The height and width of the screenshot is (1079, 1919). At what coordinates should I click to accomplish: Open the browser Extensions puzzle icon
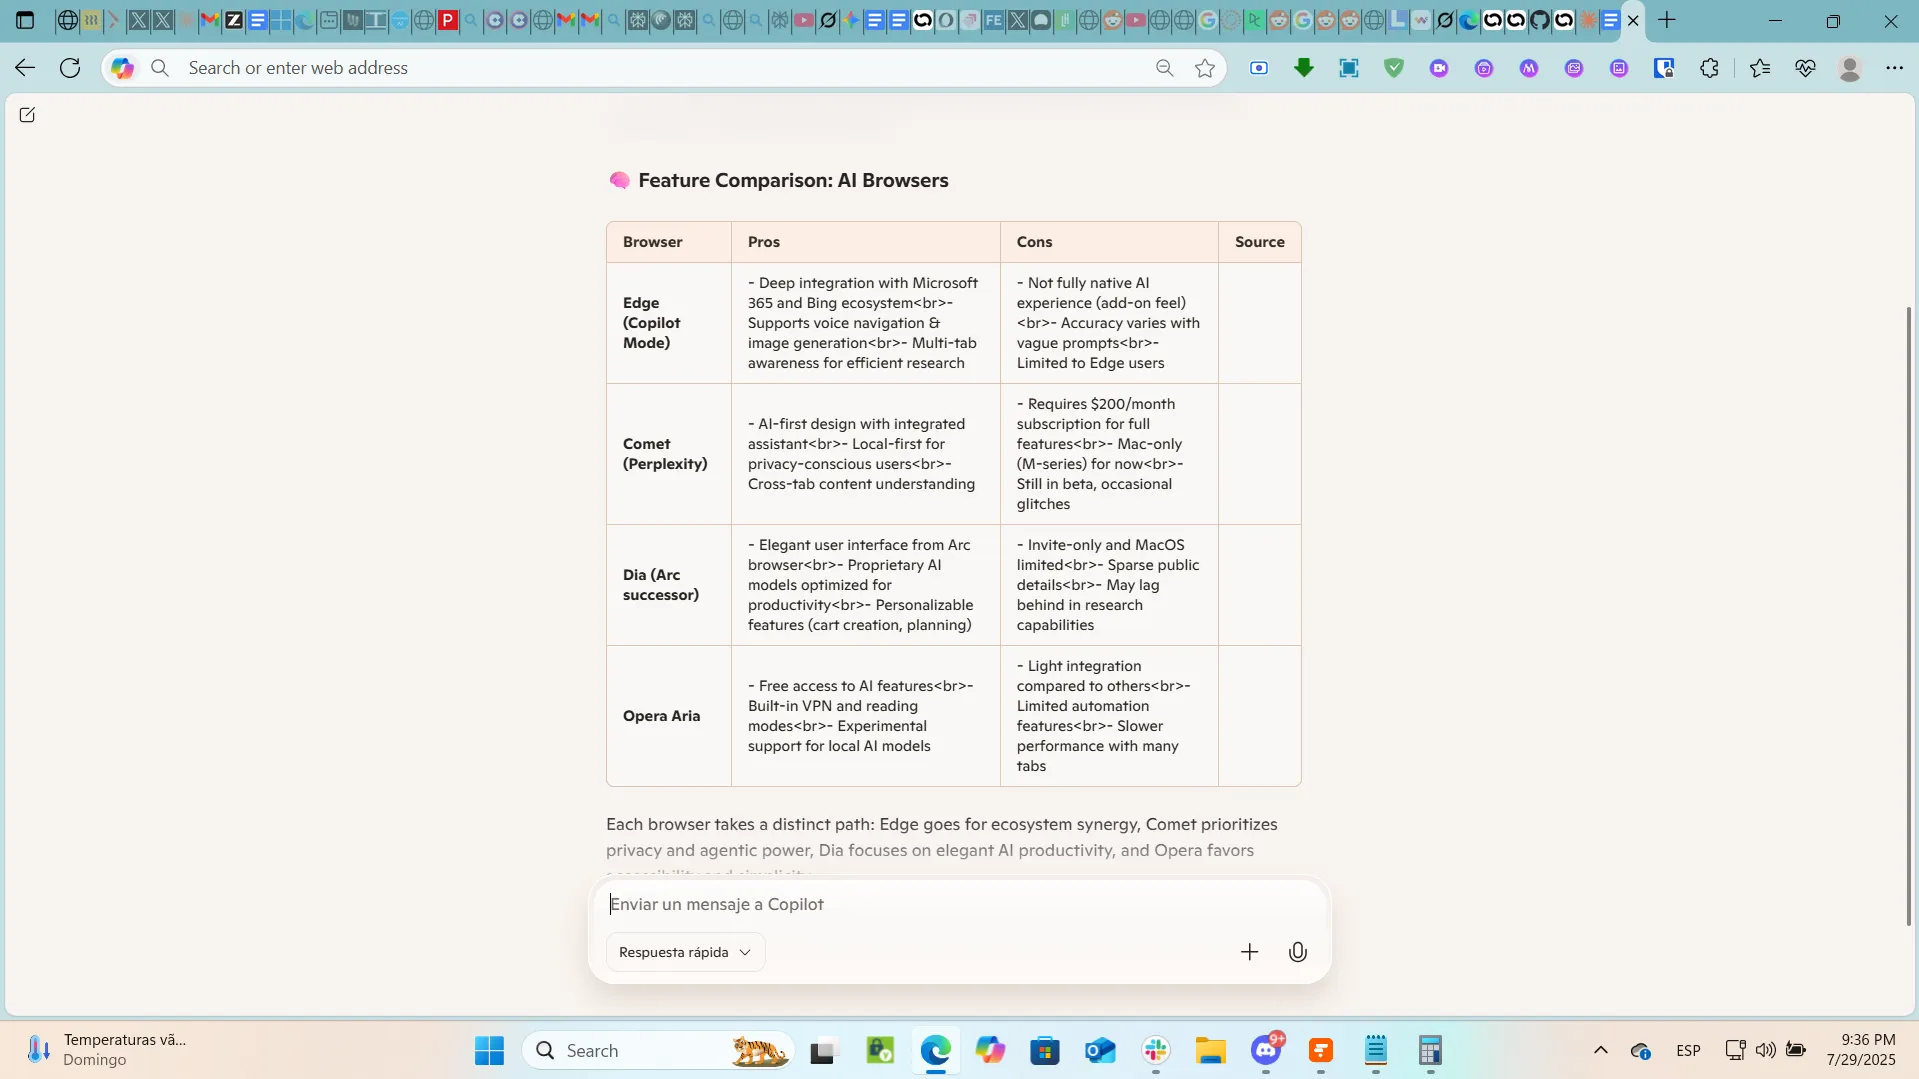(x=1709, y=68)
